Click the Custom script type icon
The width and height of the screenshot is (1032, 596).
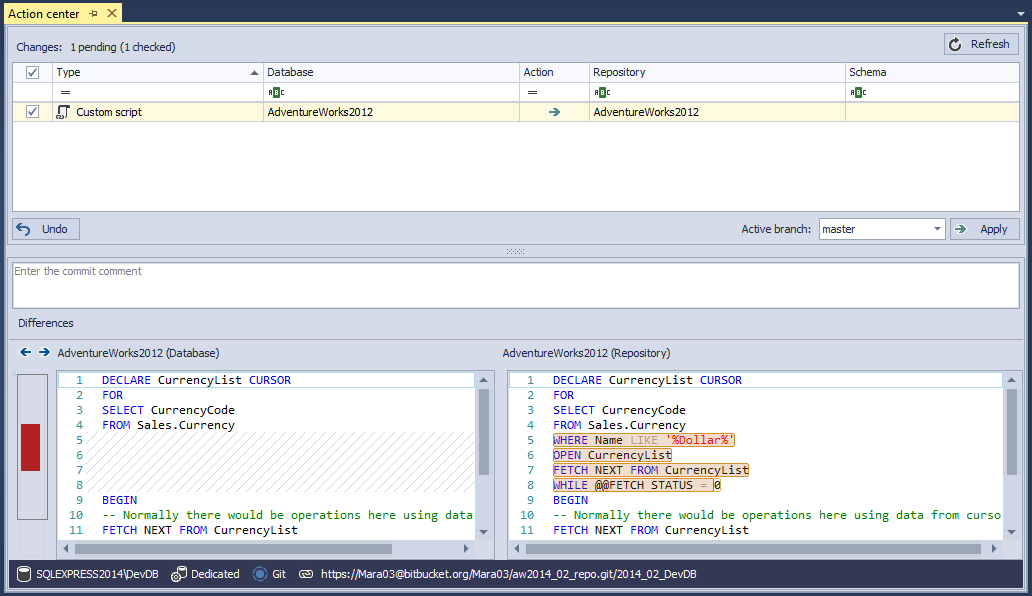[63, 112]
